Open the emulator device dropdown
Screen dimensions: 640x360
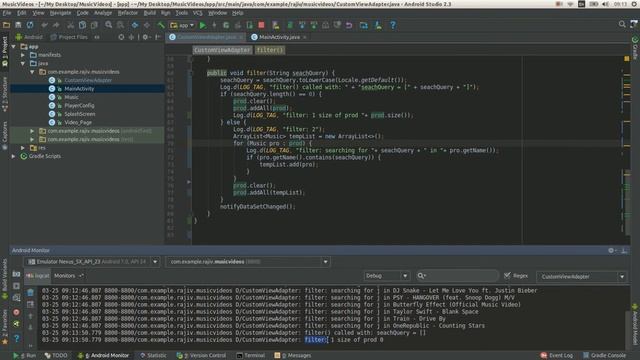click(x=93, y=262)
